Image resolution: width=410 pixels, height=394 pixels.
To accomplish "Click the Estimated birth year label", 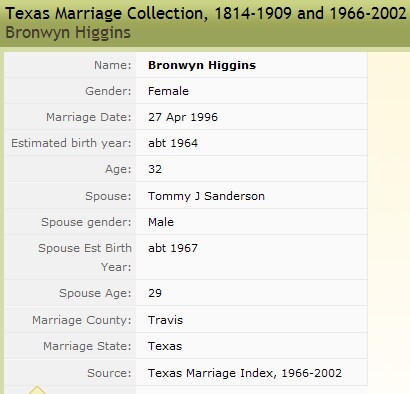I will 71,143.
